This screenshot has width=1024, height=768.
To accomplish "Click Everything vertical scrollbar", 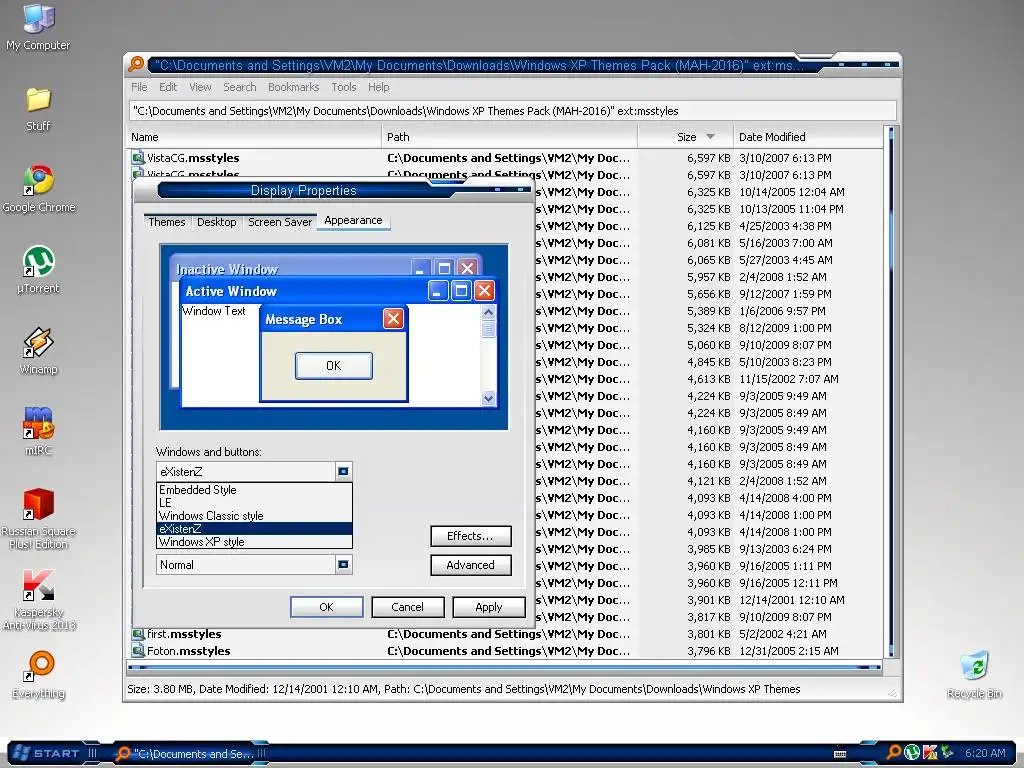I will click(891, 392).
